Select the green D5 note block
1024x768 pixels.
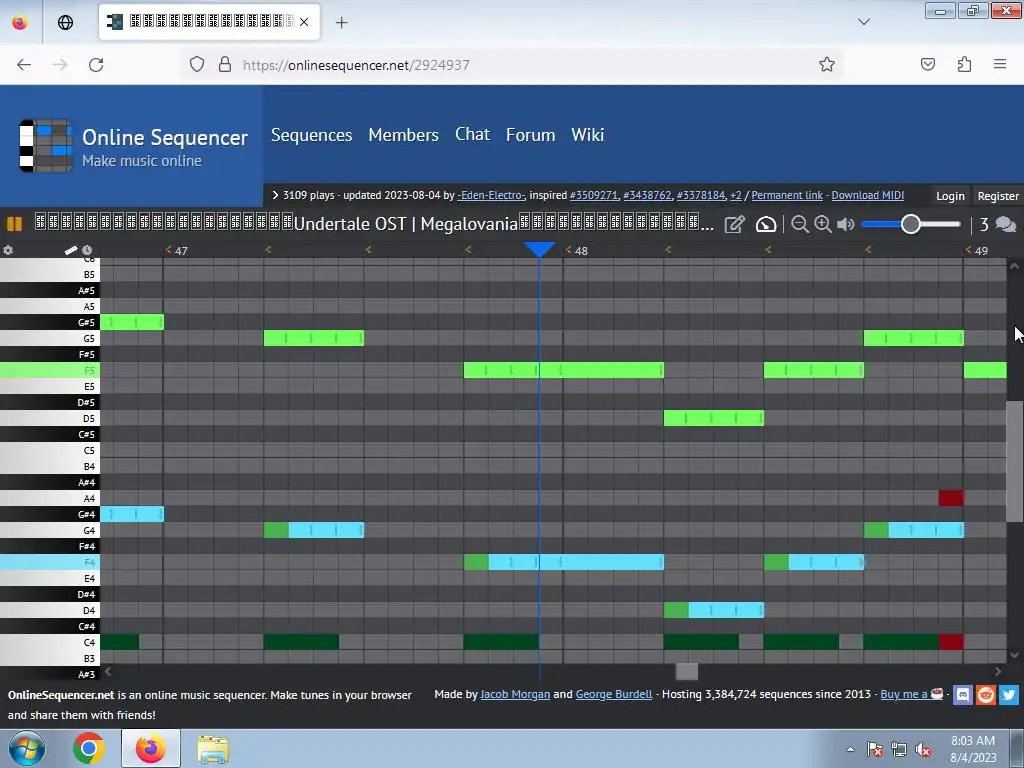coord(714,418)
